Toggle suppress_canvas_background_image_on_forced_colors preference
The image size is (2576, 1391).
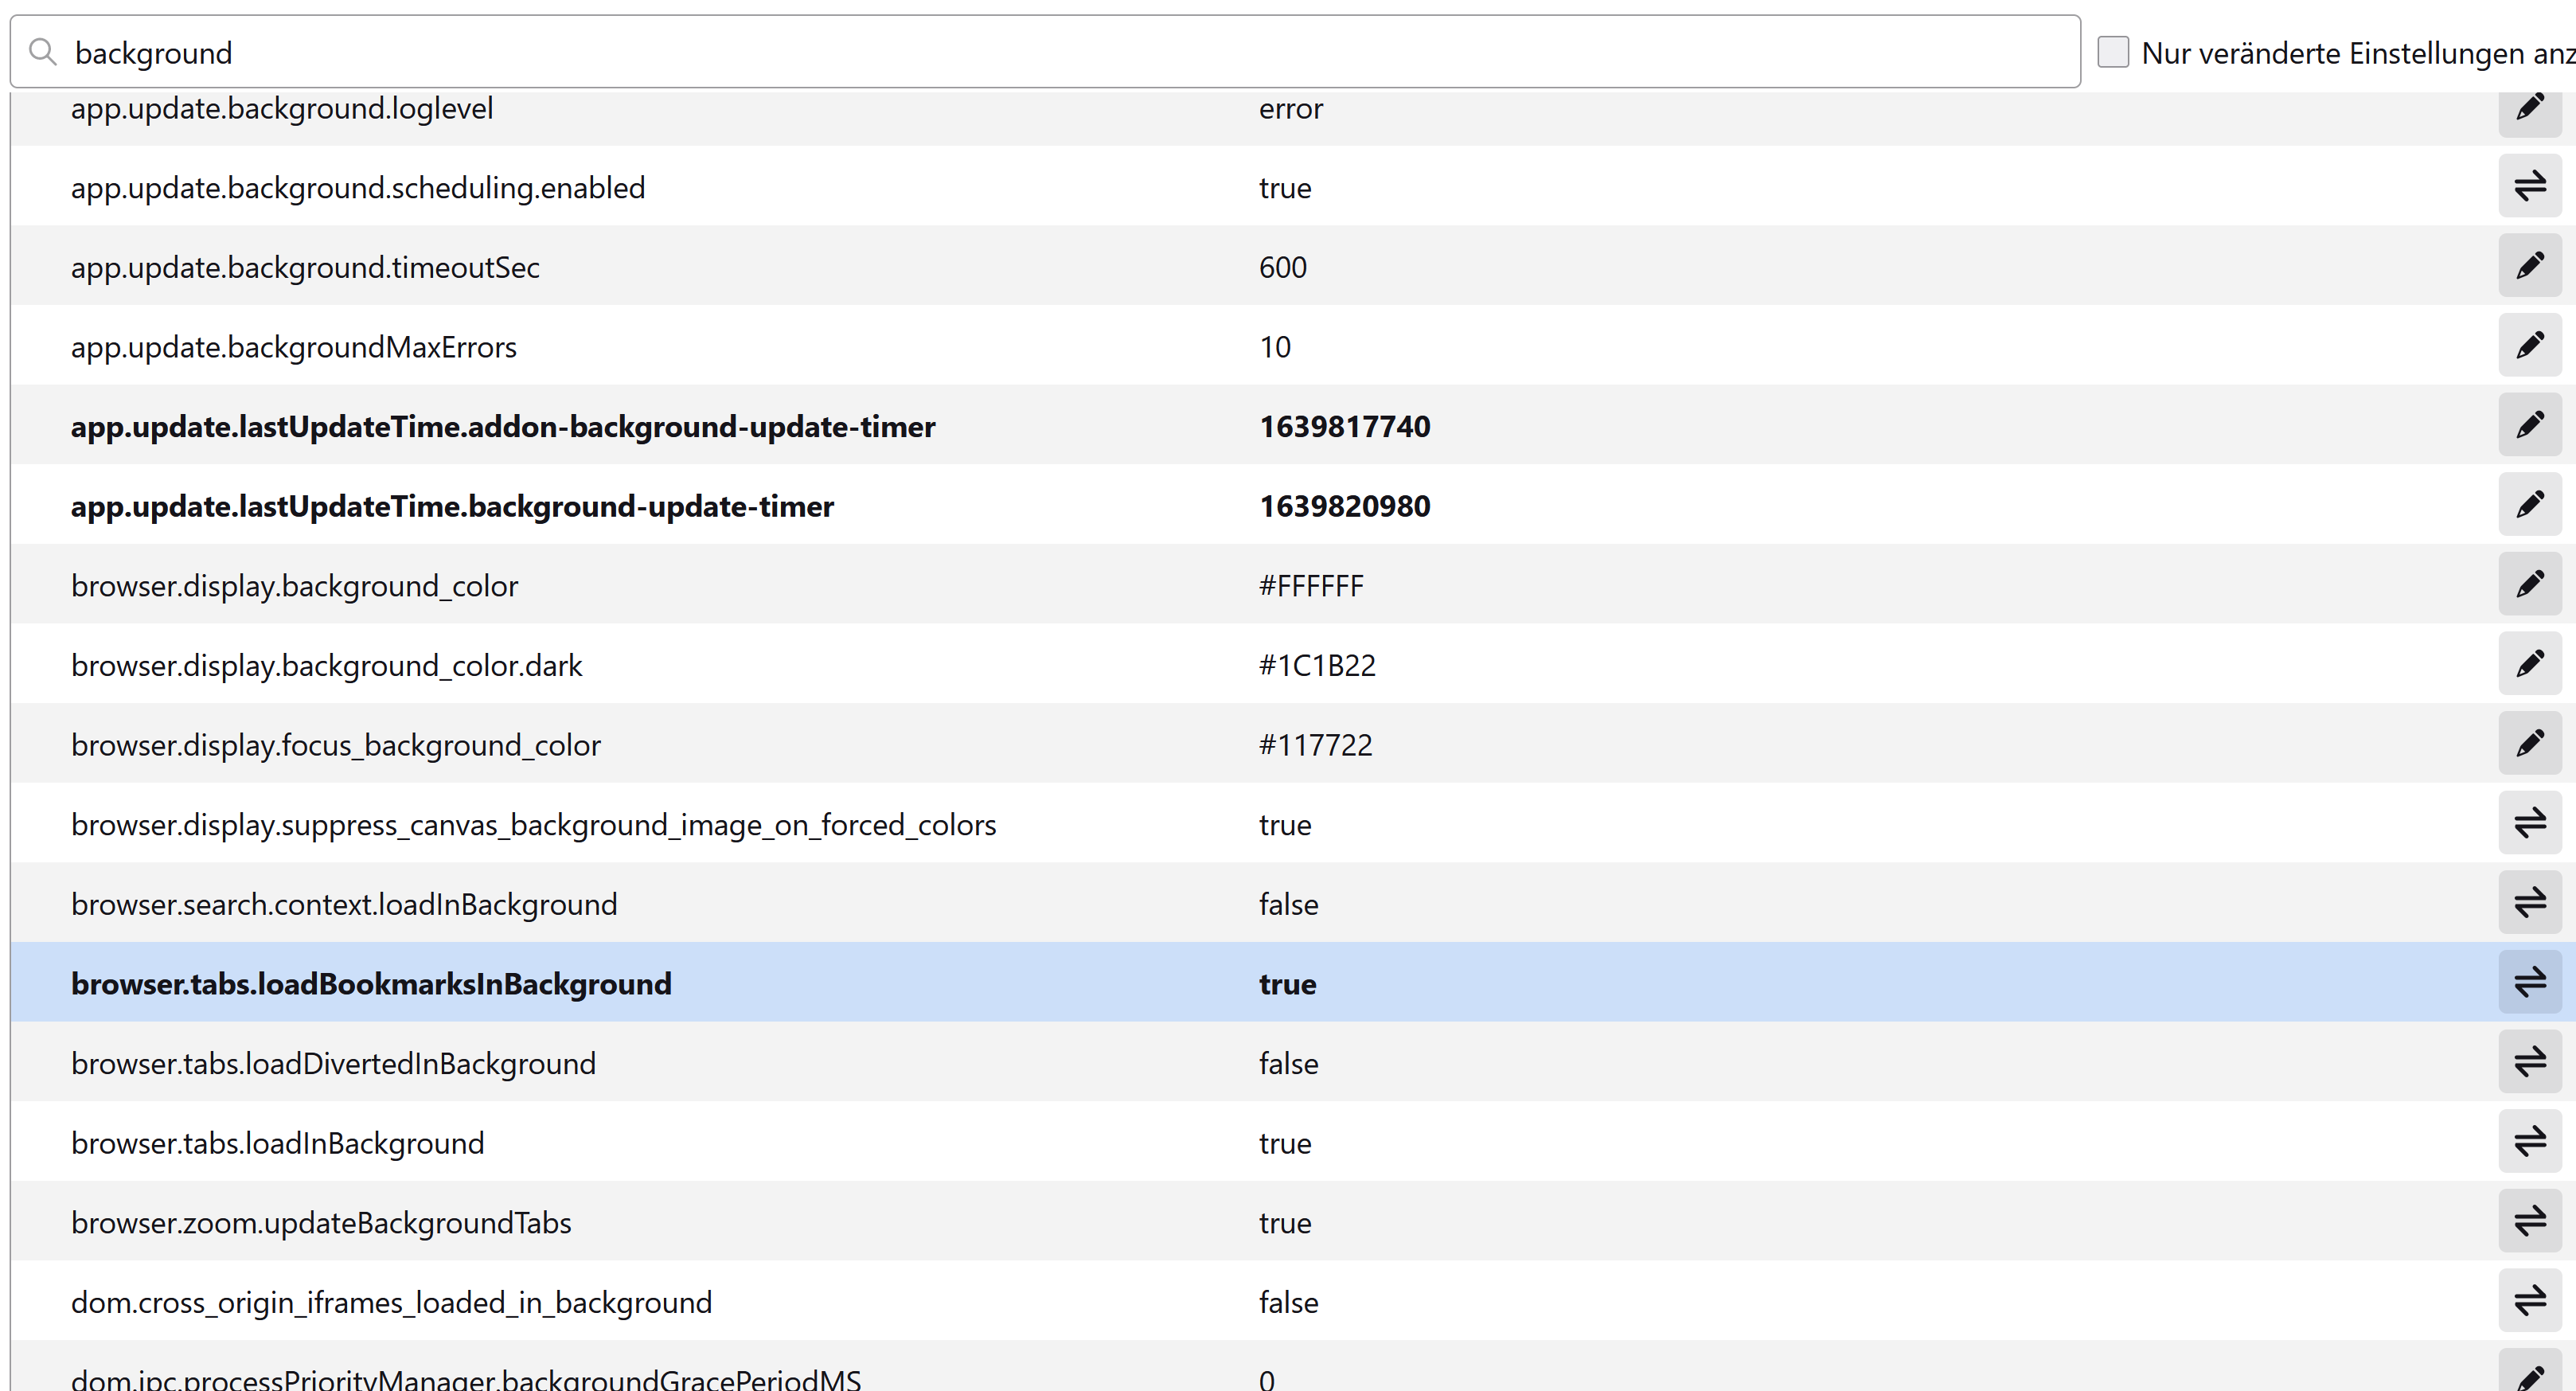click(x=2529, y=823)
